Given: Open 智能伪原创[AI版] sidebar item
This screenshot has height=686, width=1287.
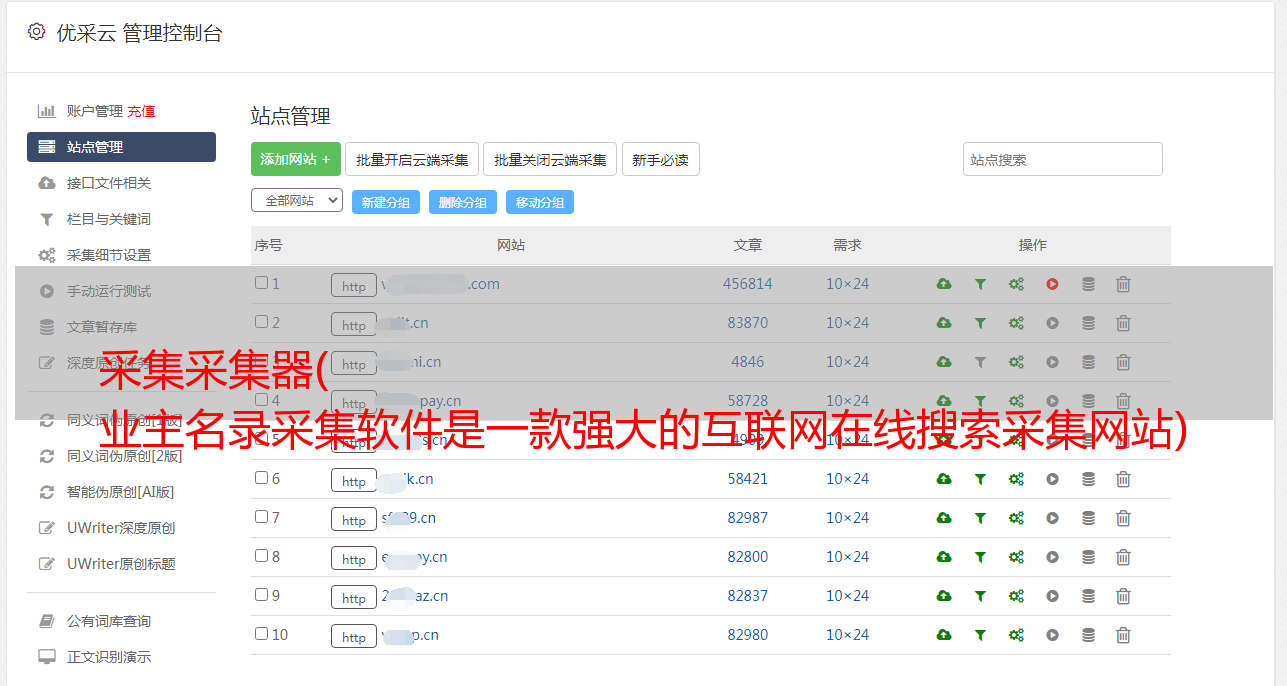Looking at the screenshot, I should 121,492.
